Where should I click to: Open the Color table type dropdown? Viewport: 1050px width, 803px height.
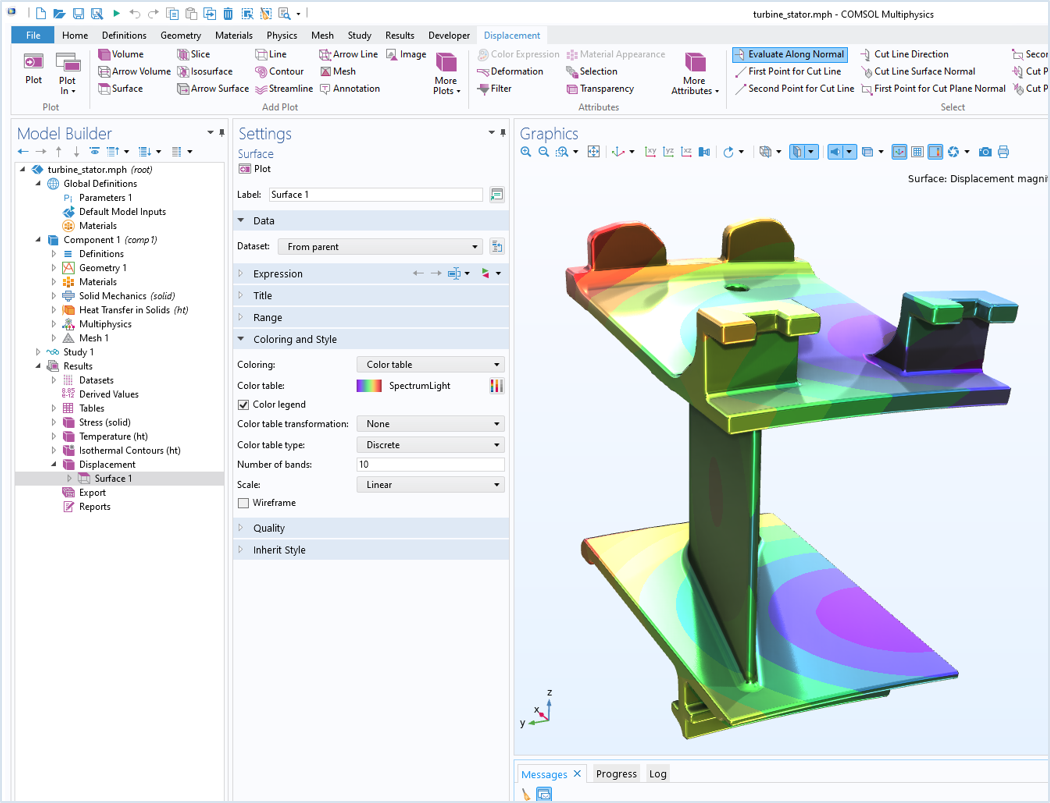point(431,445)
